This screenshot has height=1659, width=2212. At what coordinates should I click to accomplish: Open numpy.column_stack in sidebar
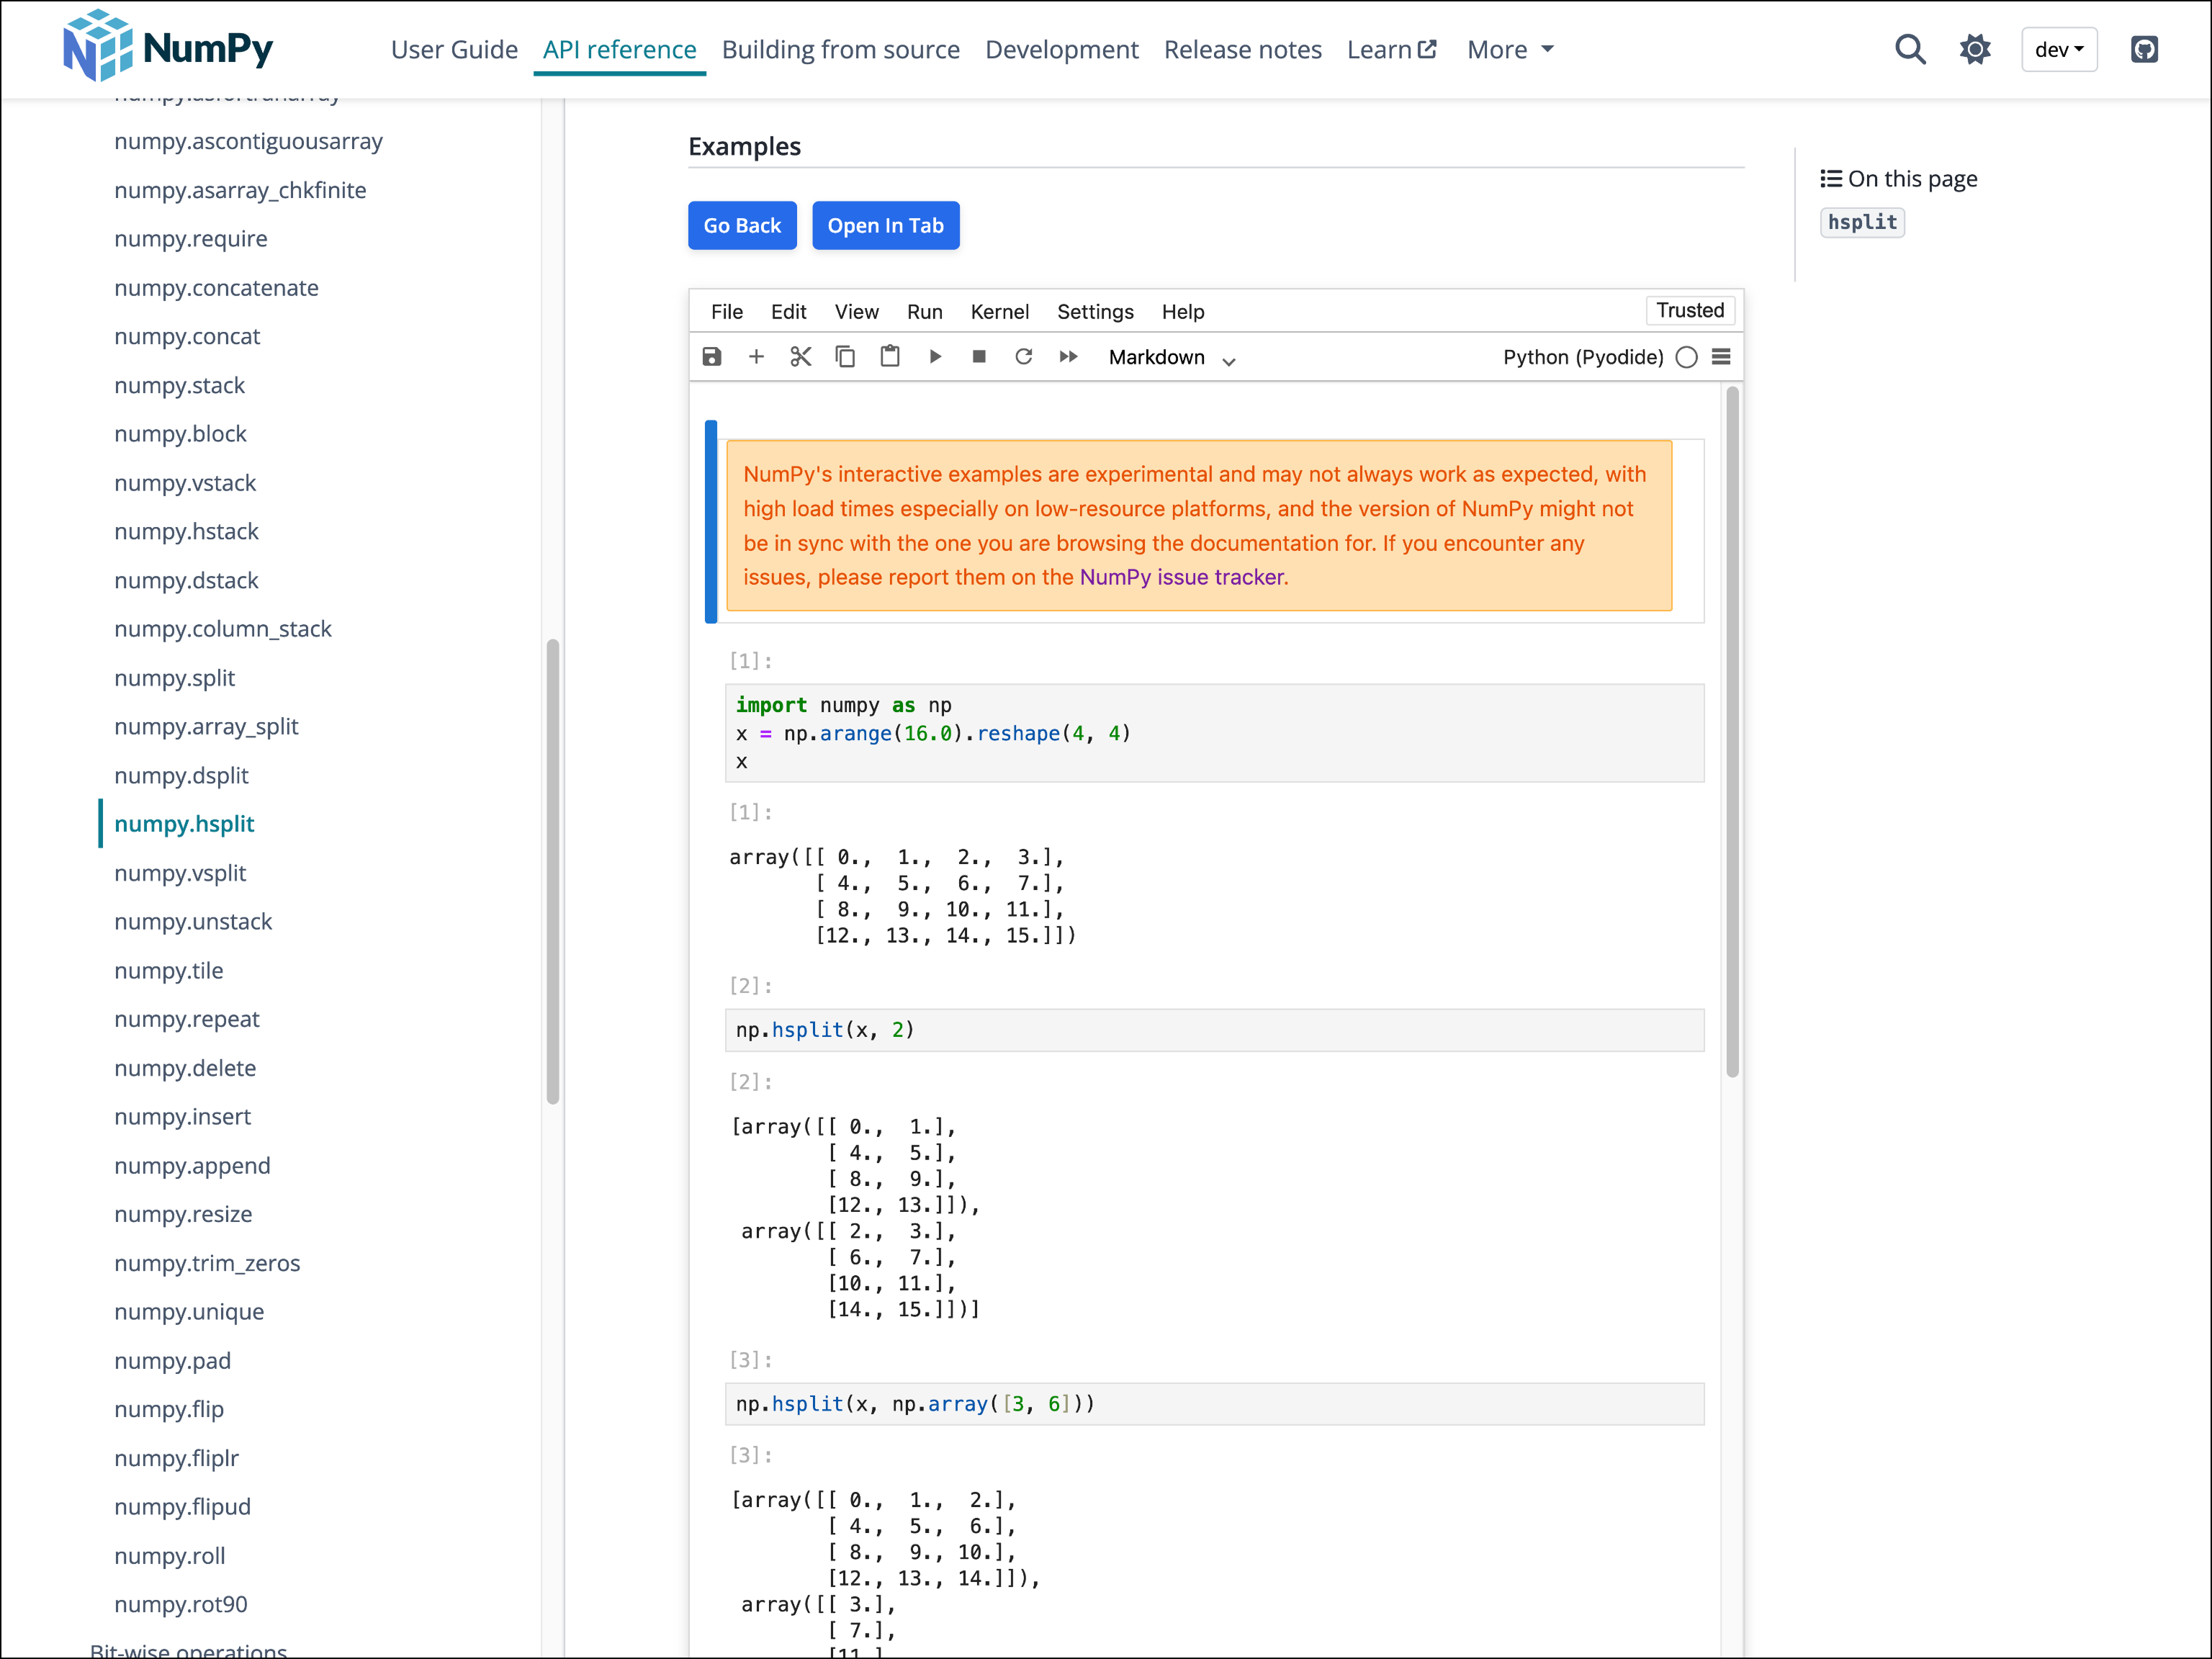pos(222,629)
